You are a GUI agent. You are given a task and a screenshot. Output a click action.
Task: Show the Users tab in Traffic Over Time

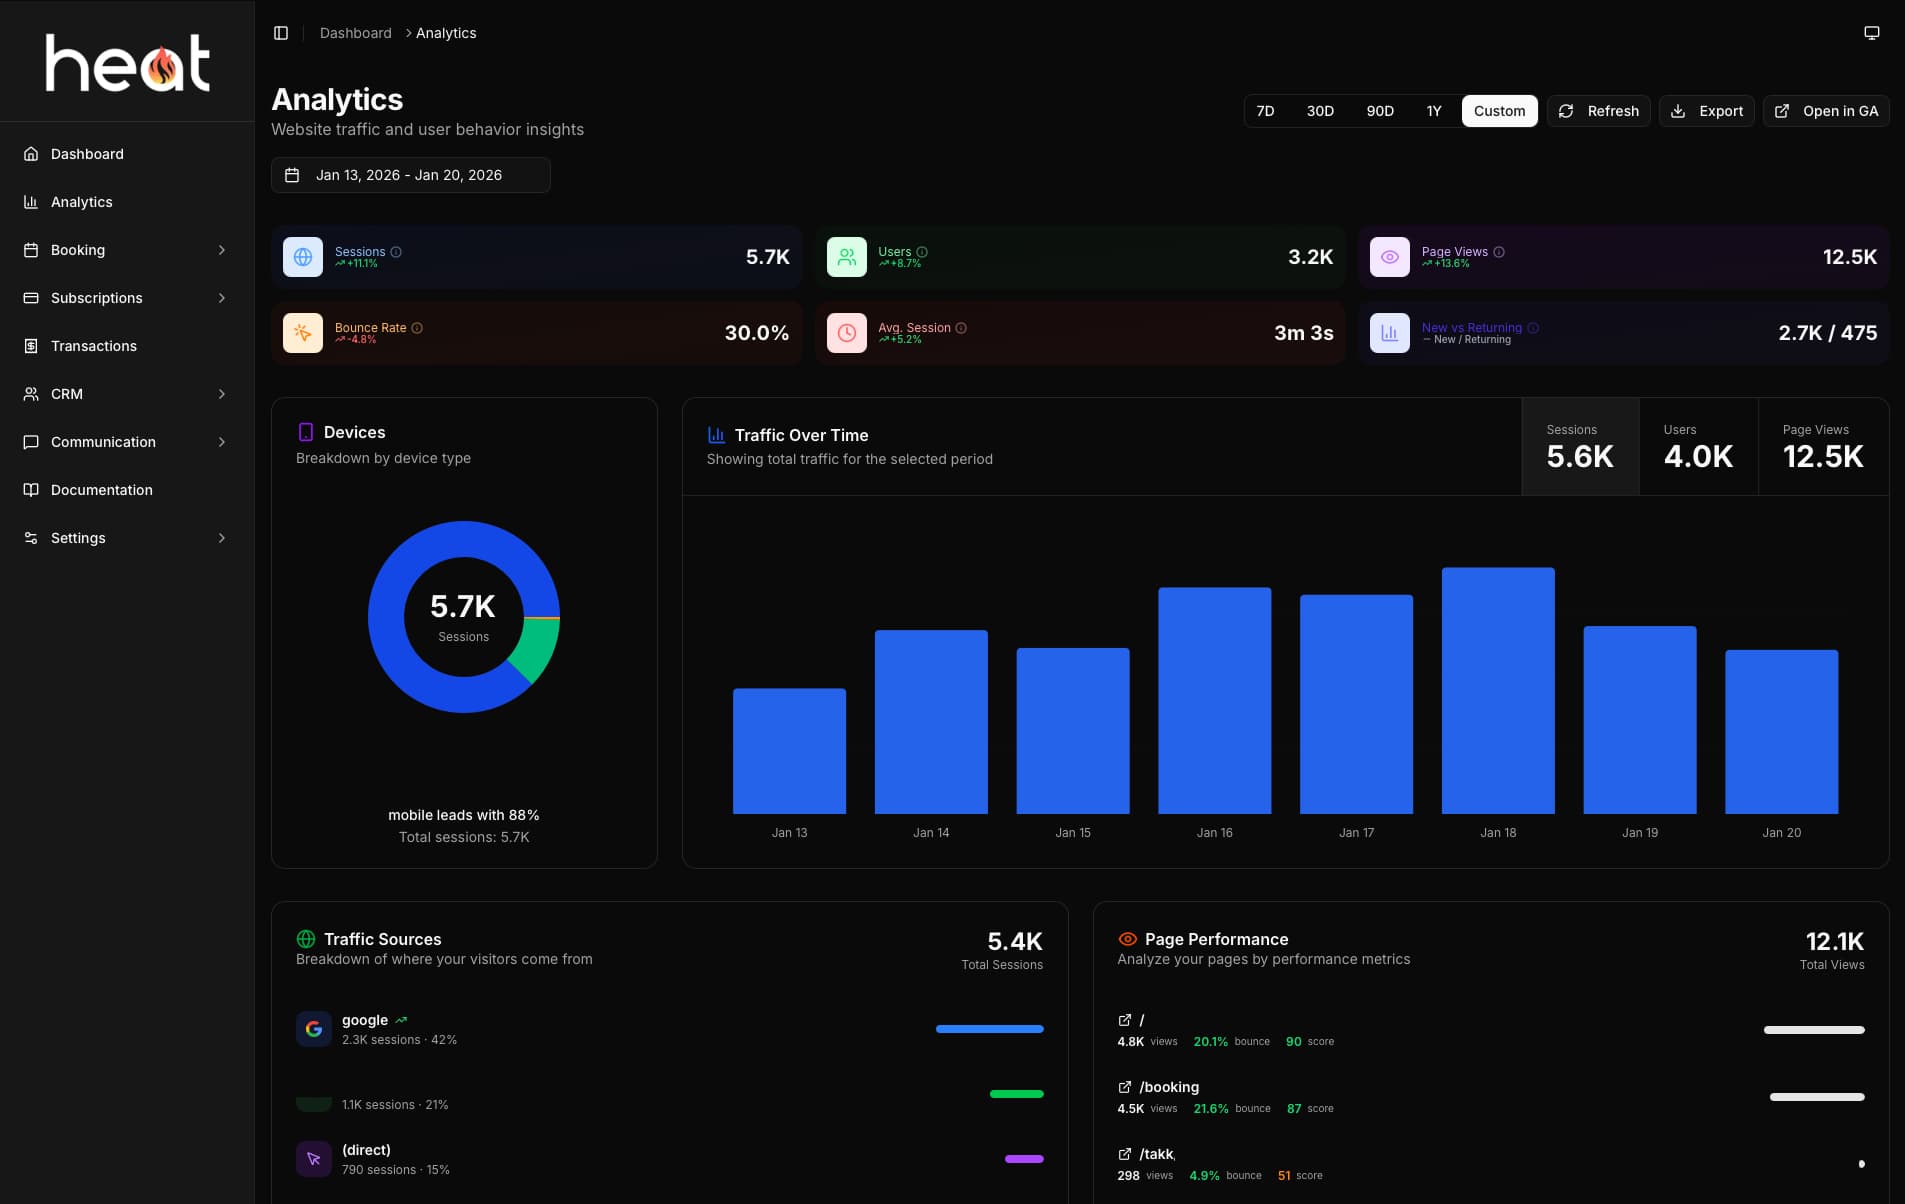point(1697,446)
